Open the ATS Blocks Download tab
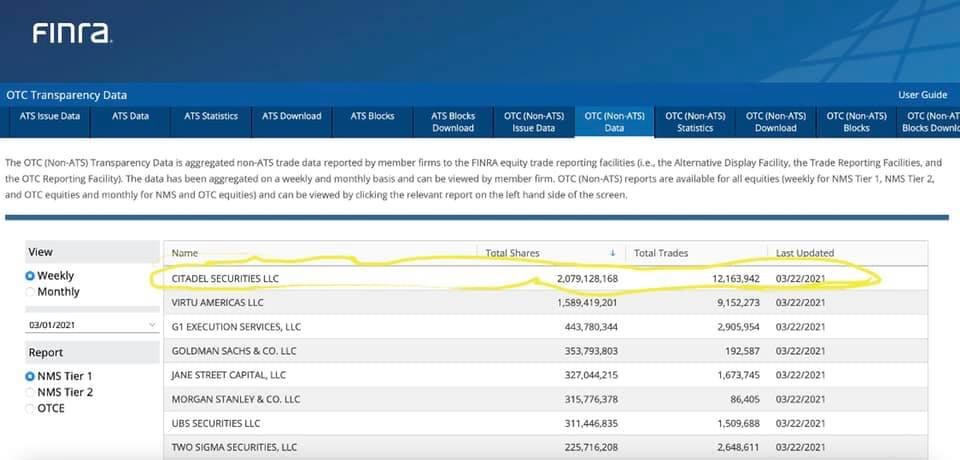Image resolution: width=960 pixels, height=460 pixels. (453, 122)
